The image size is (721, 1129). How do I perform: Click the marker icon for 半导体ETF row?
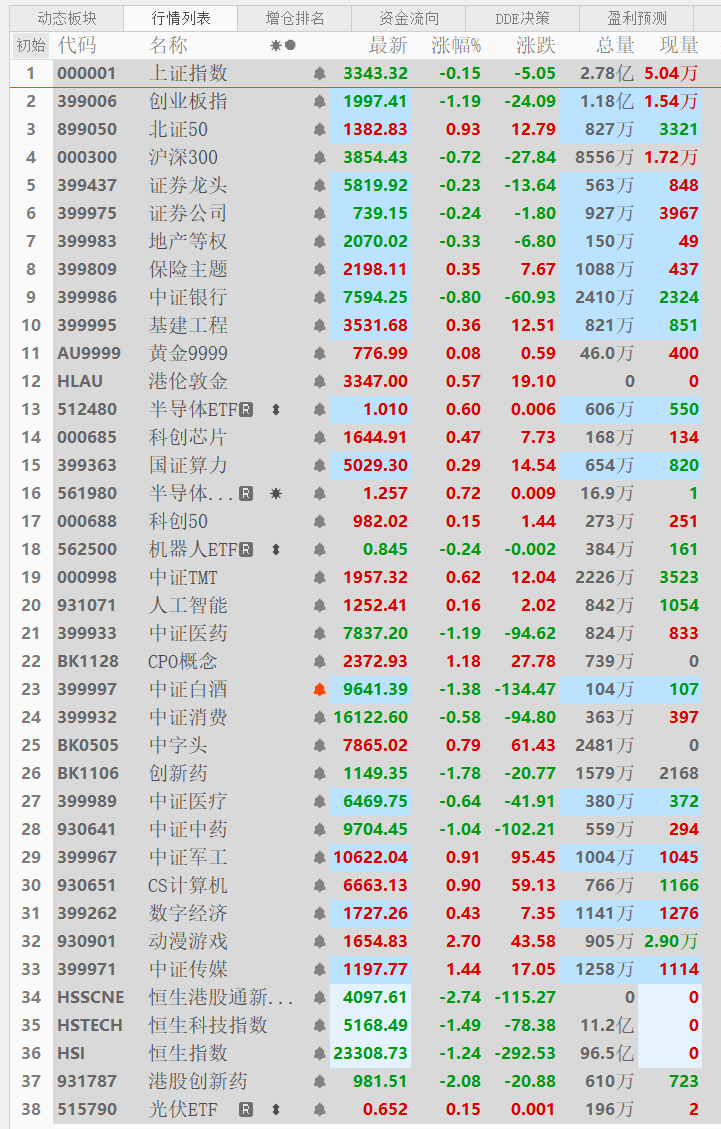[x=276, y=410]
